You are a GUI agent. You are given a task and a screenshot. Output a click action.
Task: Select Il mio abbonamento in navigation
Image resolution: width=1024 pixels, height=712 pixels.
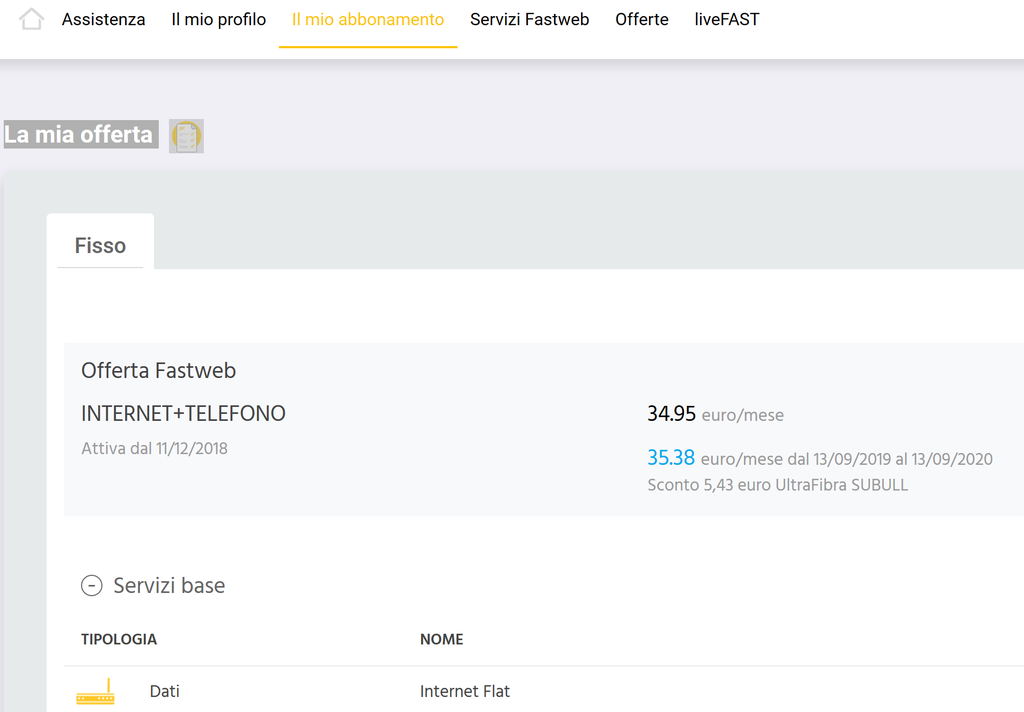pos(368,20)
